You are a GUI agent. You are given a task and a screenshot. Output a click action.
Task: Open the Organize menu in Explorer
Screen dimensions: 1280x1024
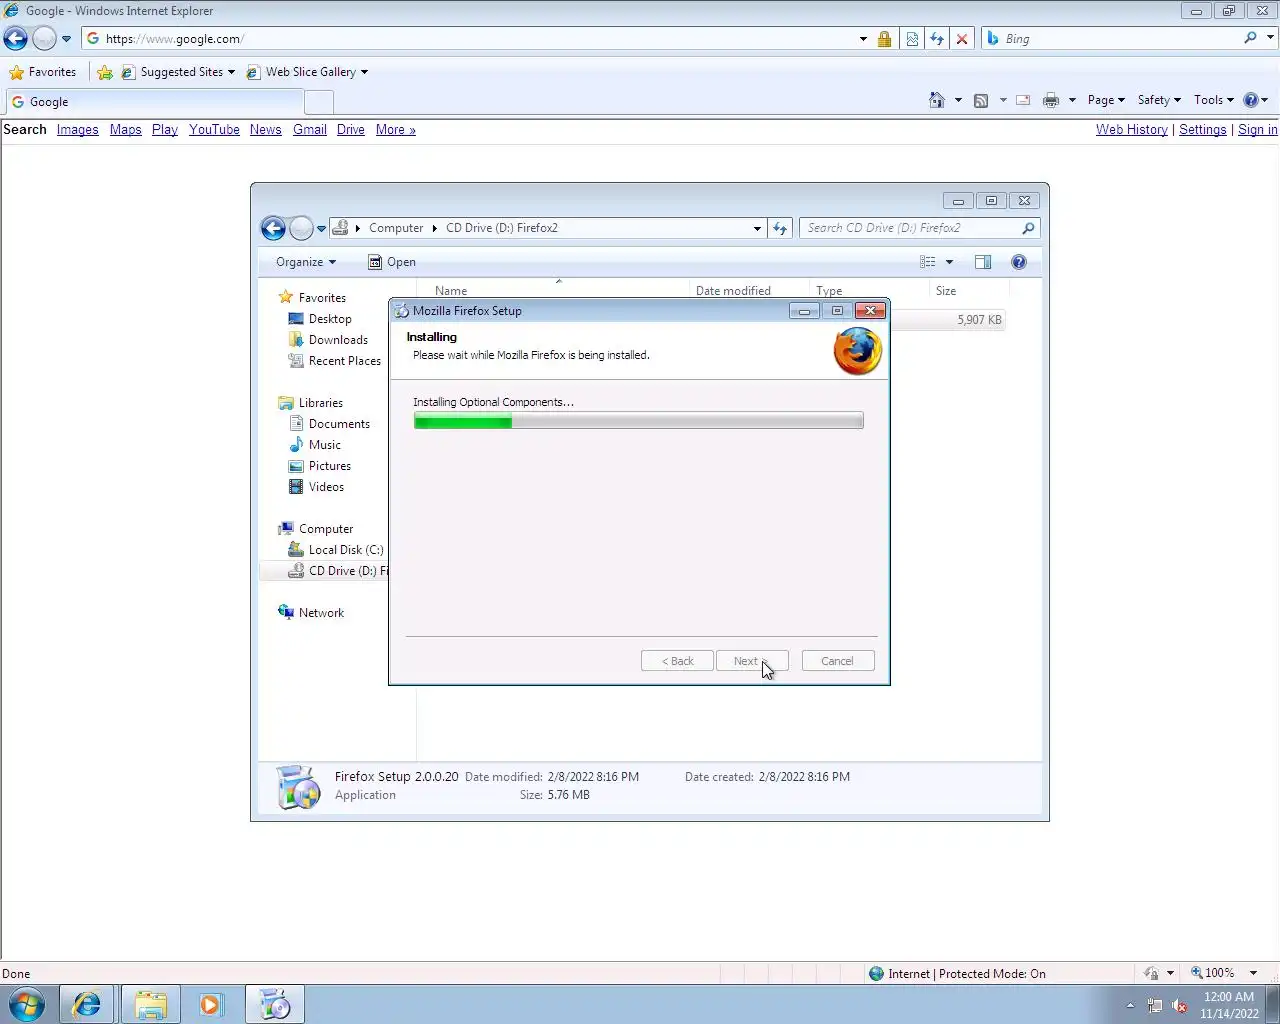click(306, 262)
